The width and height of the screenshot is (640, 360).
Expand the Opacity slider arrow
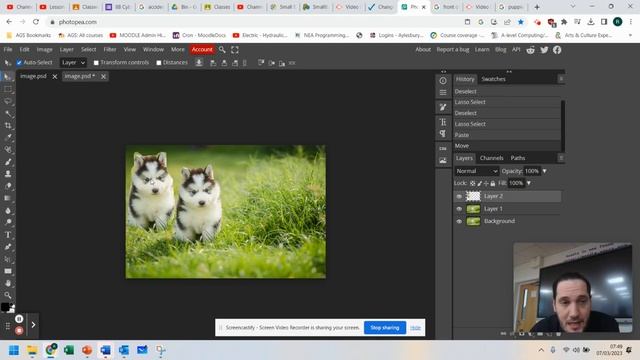pos(544,171)
